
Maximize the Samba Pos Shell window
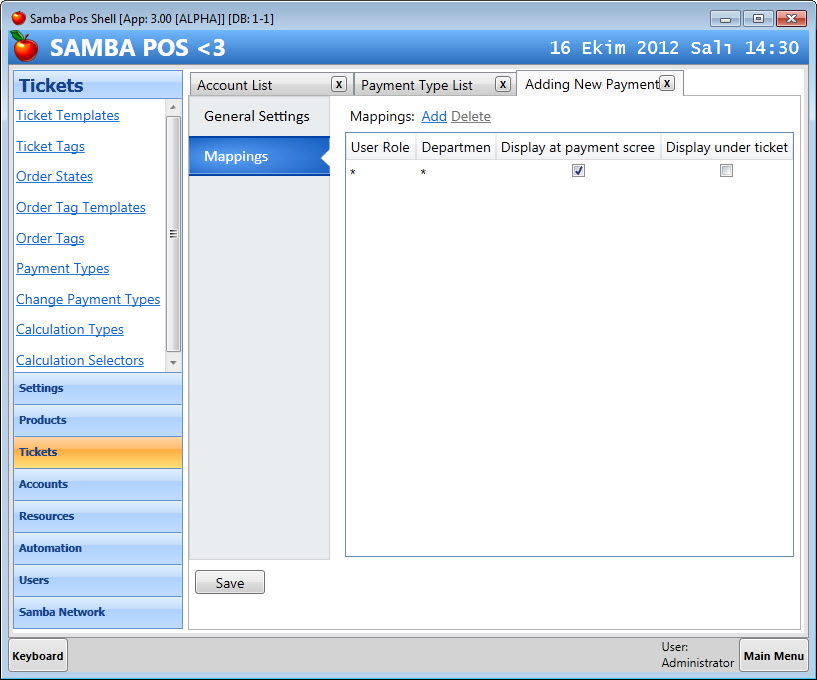coord(758,19)
